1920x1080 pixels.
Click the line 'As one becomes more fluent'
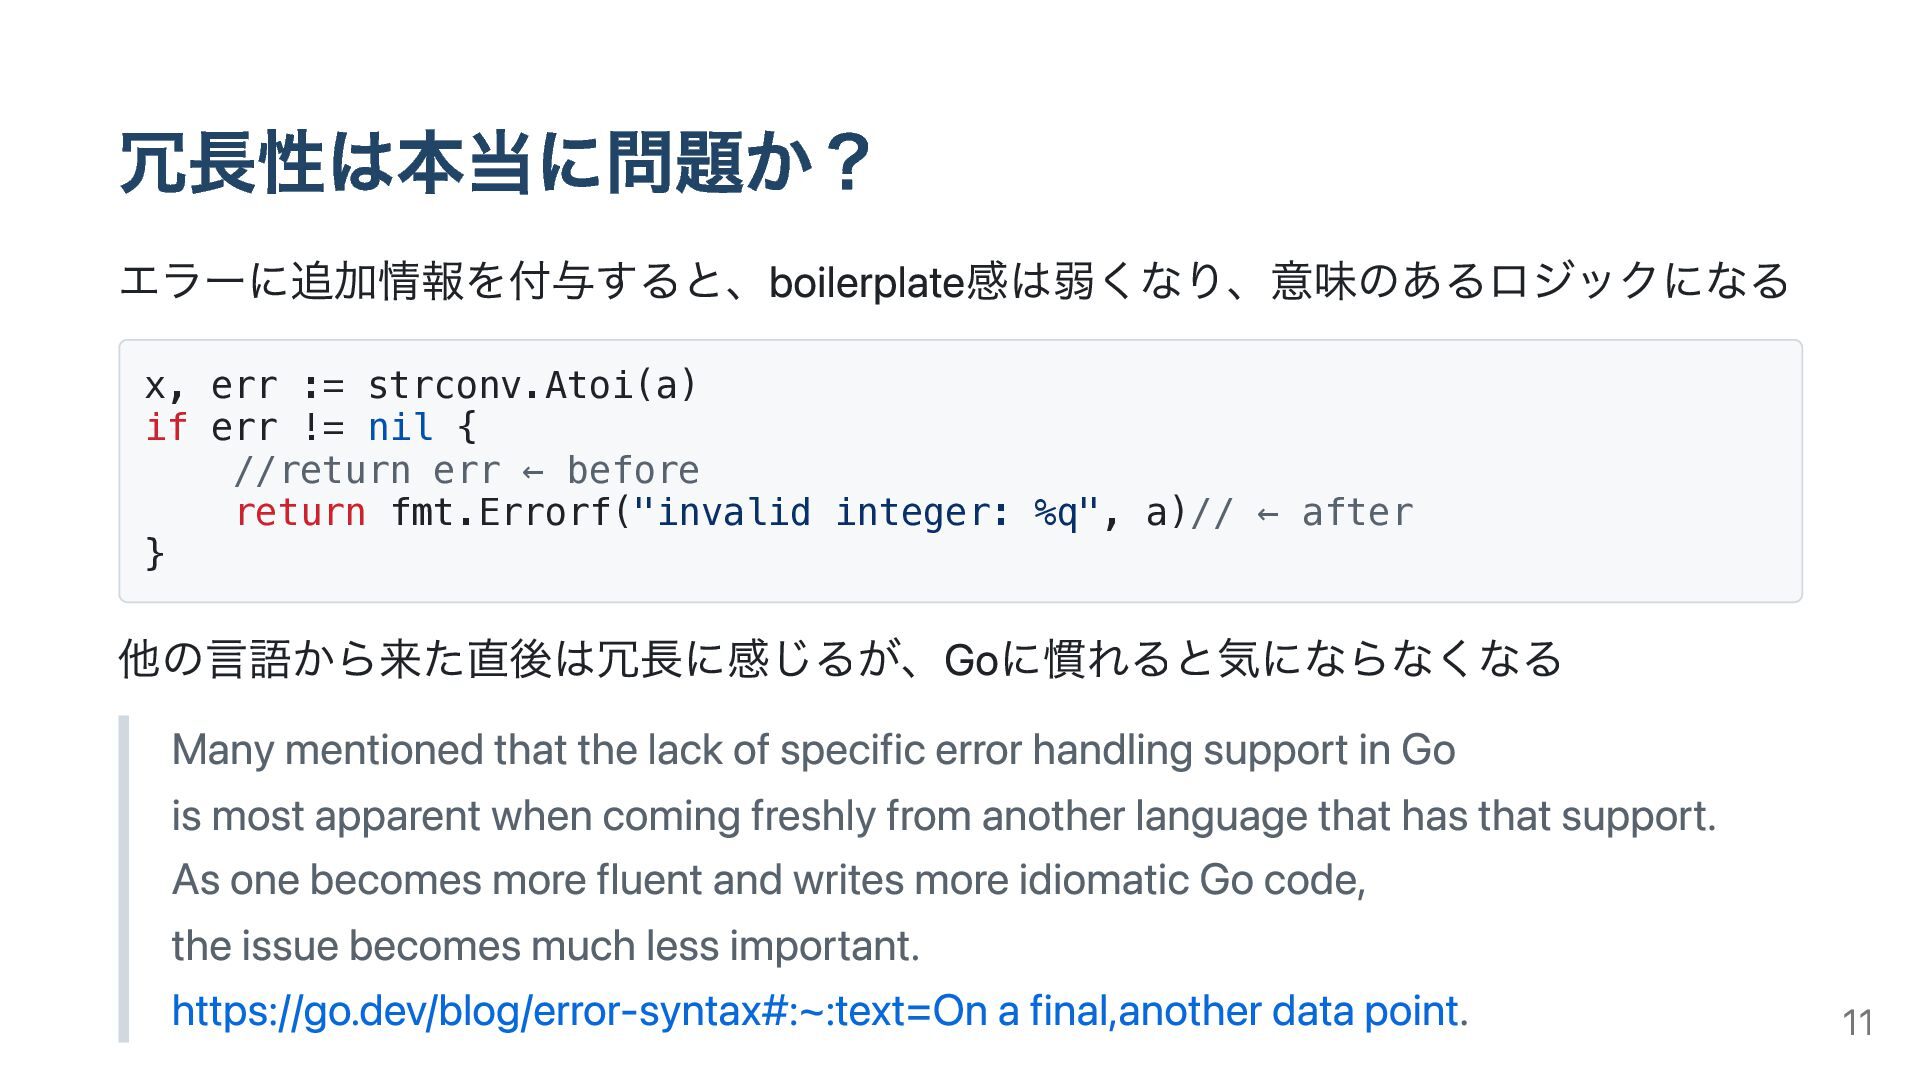pos(769,880)
